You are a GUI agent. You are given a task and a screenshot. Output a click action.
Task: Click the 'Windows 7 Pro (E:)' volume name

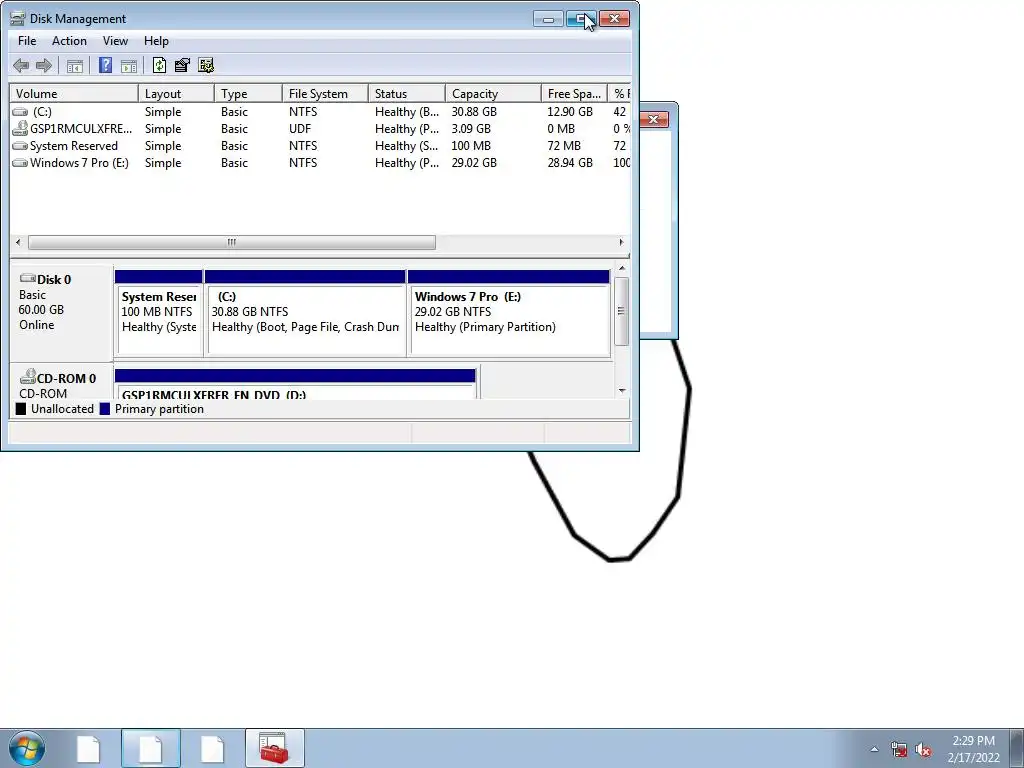point(79,163)
